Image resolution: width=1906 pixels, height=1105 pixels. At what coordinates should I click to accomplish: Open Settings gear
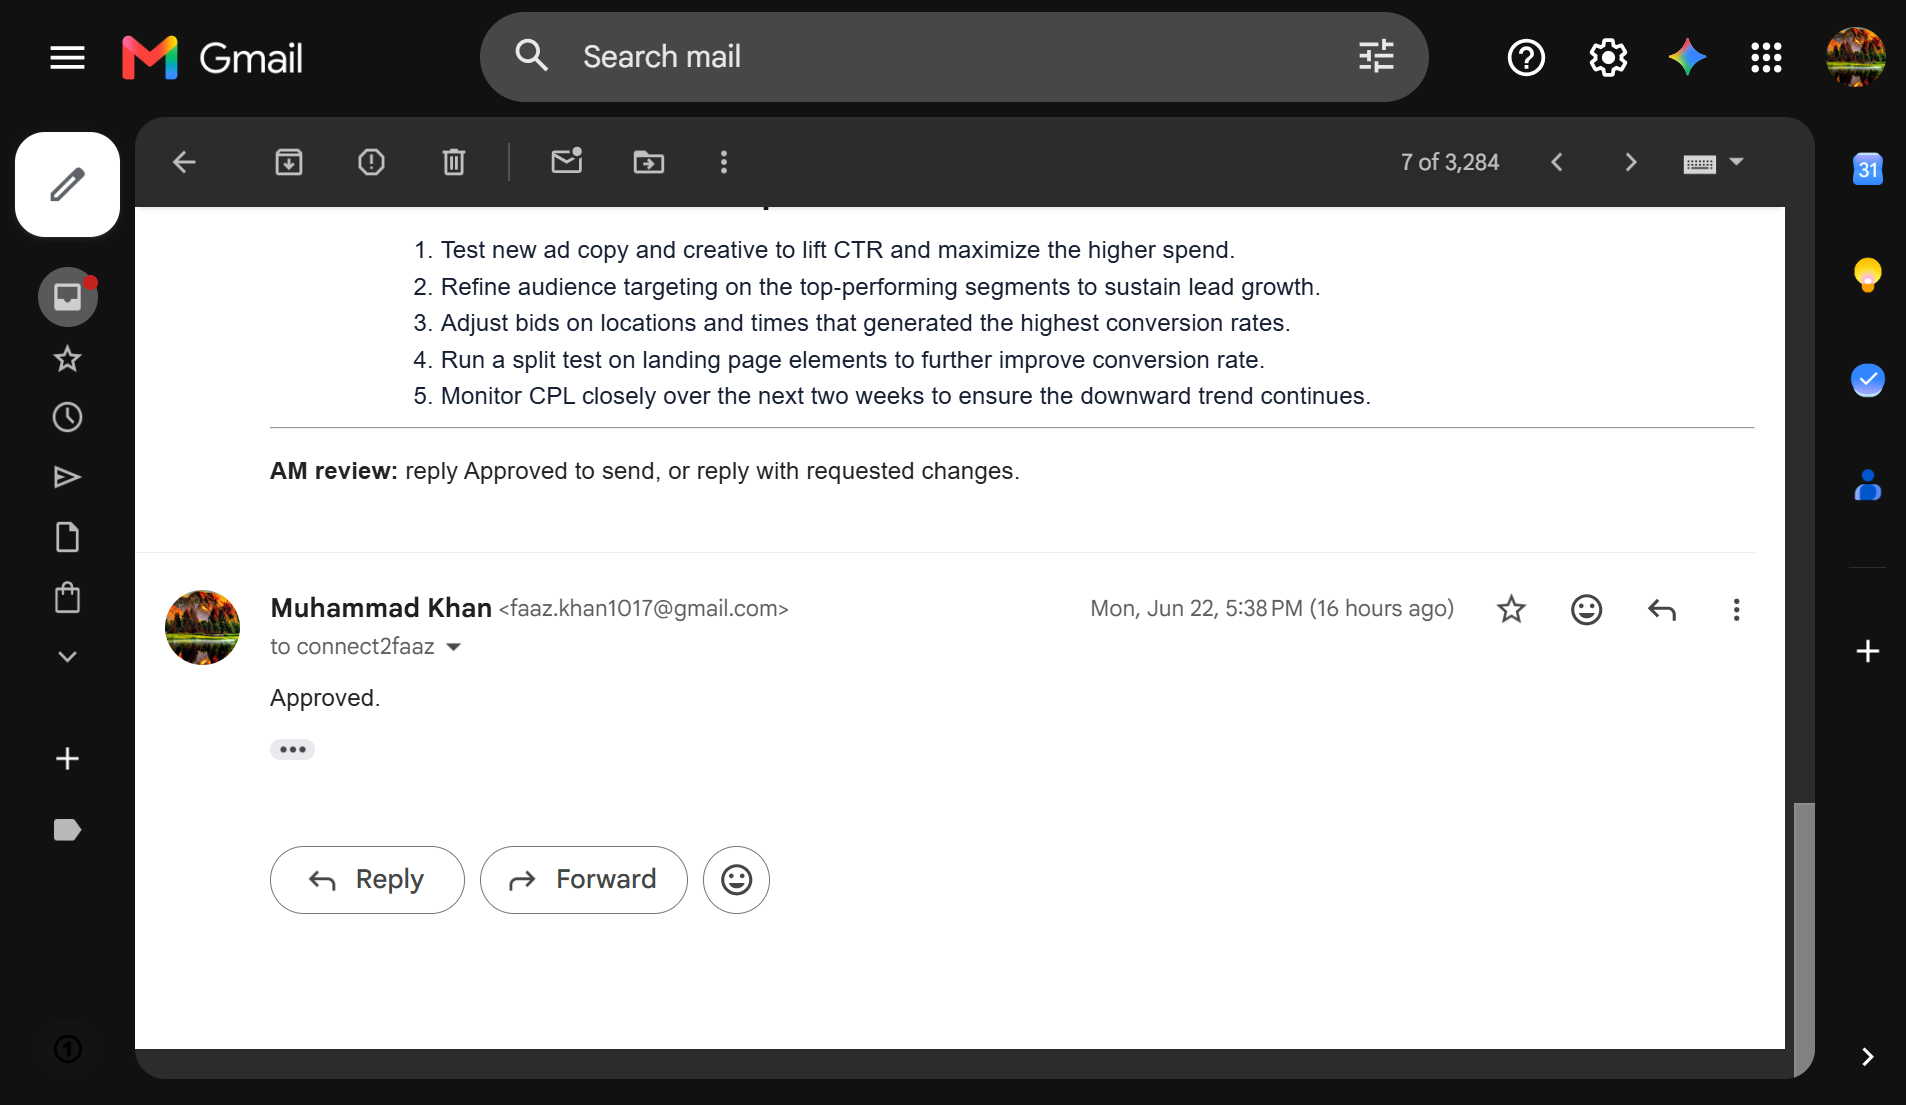(x=1608, y=57)
